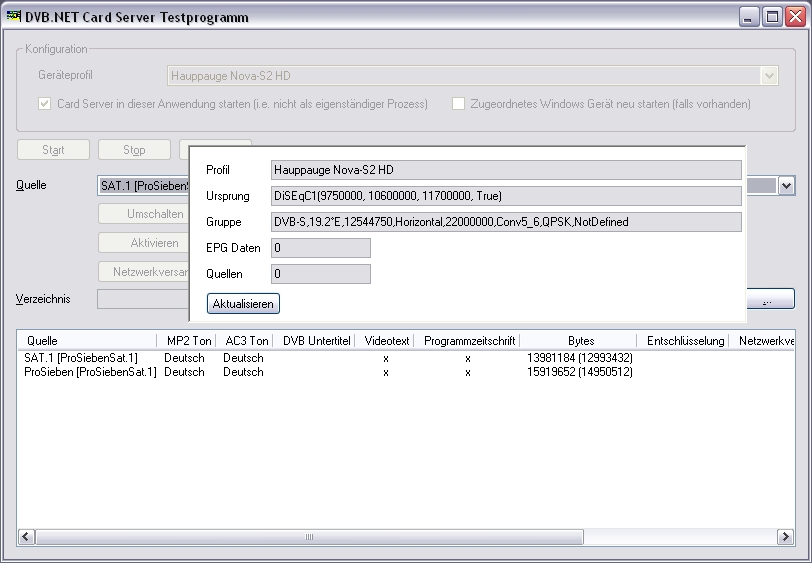
Task: Open the Geräteprofil dropdown
Action: (x=768, y=75)
